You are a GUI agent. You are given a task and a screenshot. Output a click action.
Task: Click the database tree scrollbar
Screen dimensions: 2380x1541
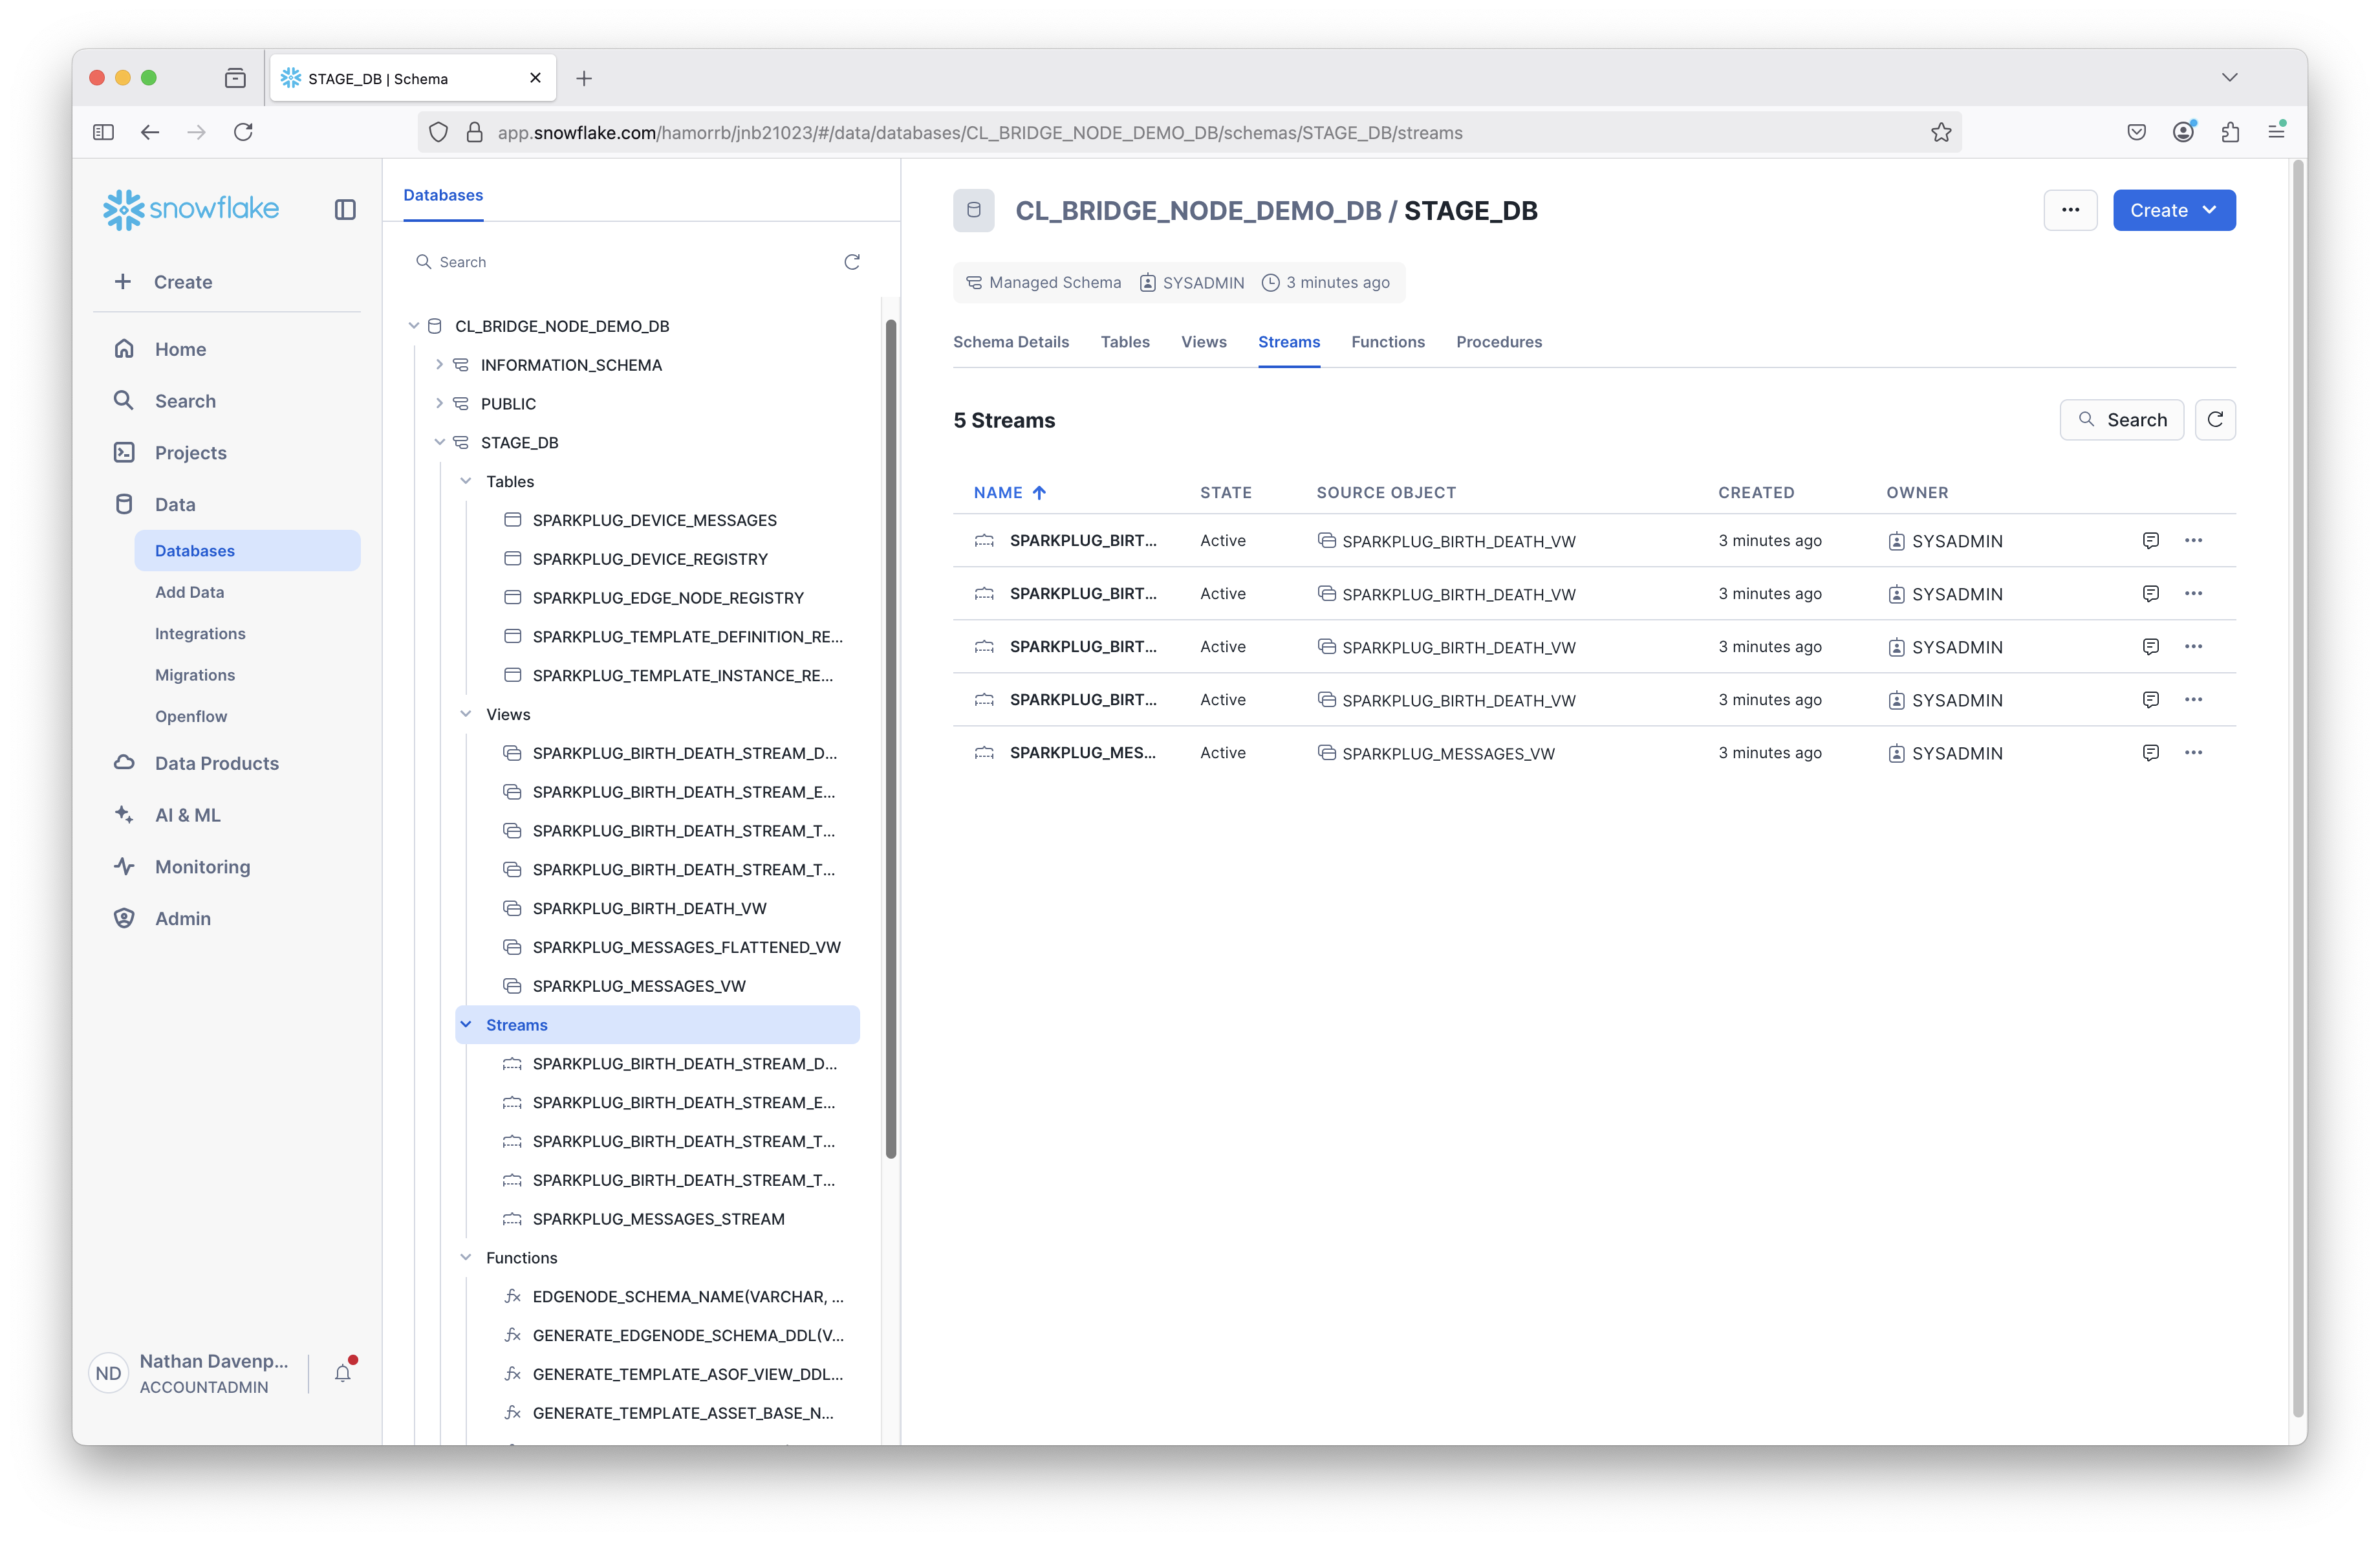tap(890, 738)
